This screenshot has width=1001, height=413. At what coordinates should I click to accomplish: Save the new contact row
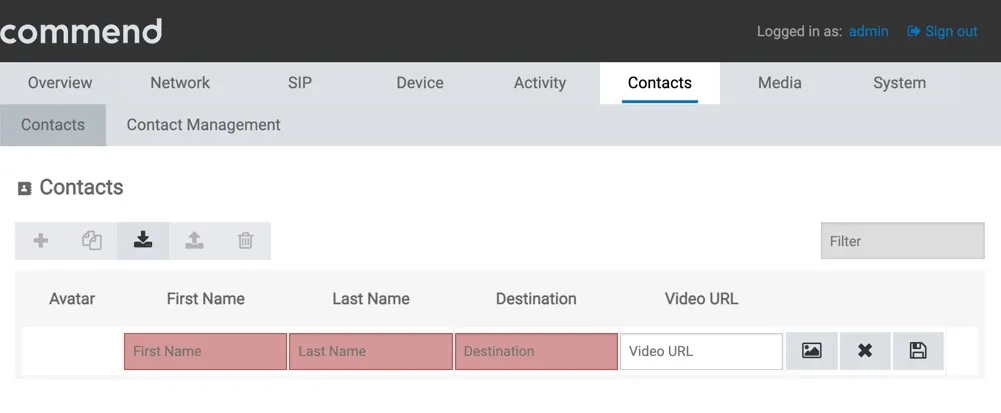tap(918, 350)
